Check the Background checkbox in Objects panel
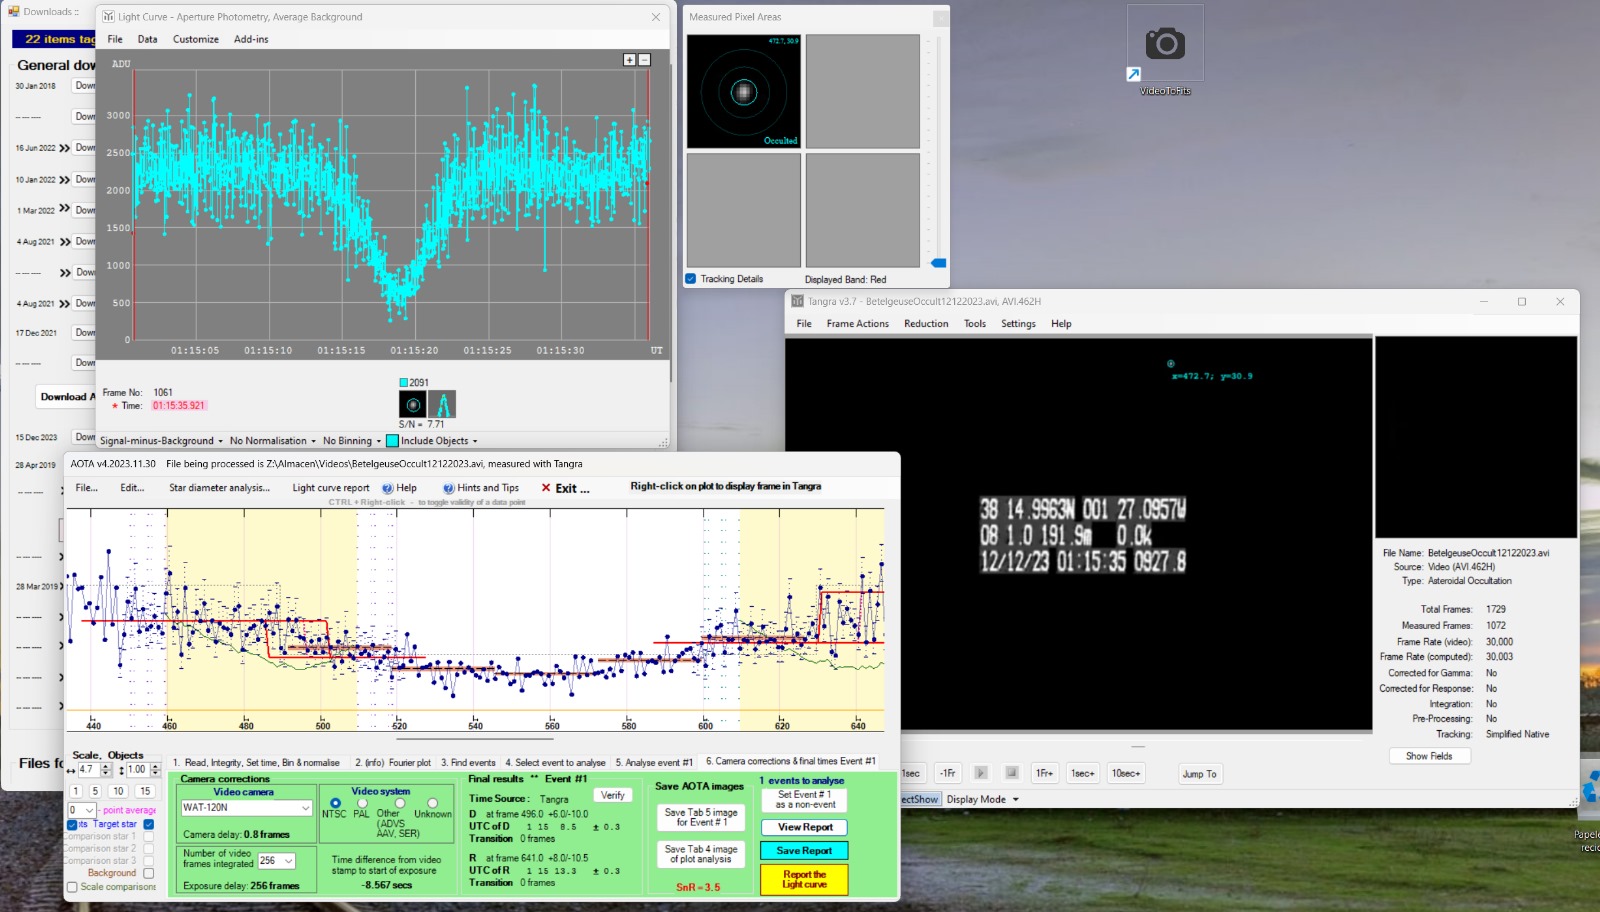The height and width of the screenshot is (912, 1600). 148,873
